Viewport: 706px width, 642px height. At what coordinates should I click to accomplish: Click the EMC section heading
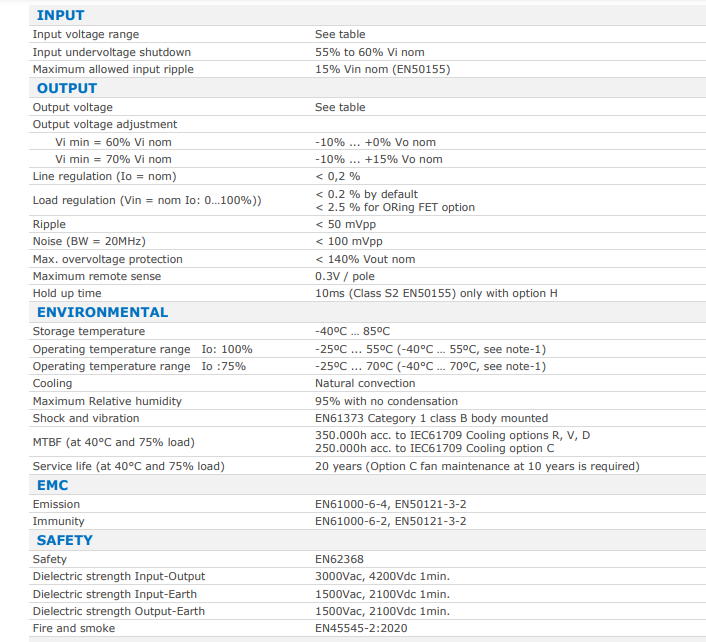tap(52, 485)
